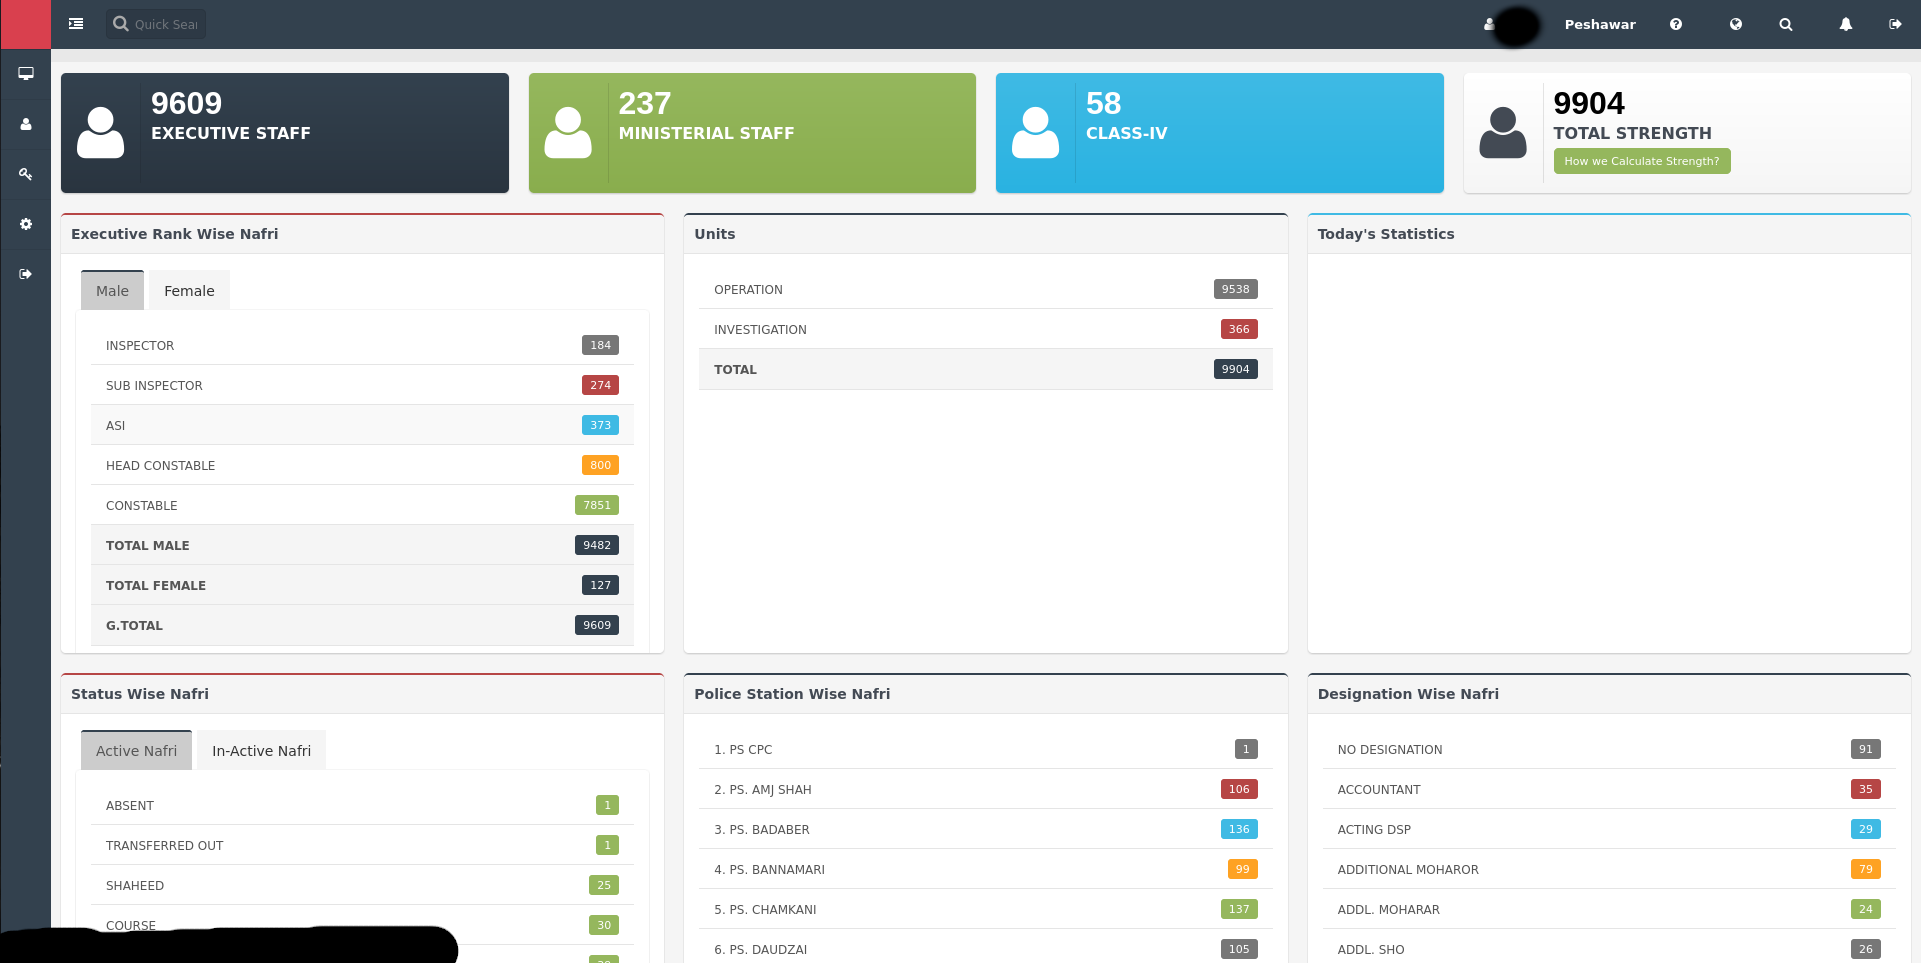The image size is (1921, 963).
Task: Click the 9609 Executive Staff number
Action: 186,103
